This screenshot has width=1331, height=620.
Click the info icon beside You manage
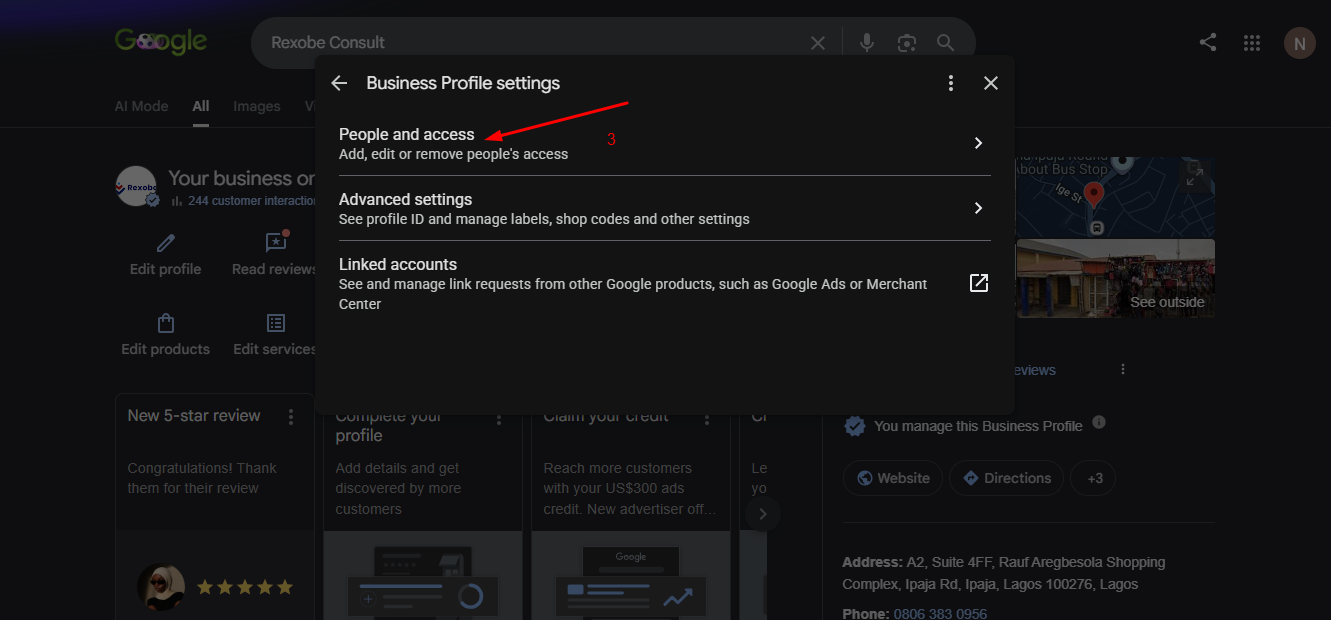(1099, 422)
